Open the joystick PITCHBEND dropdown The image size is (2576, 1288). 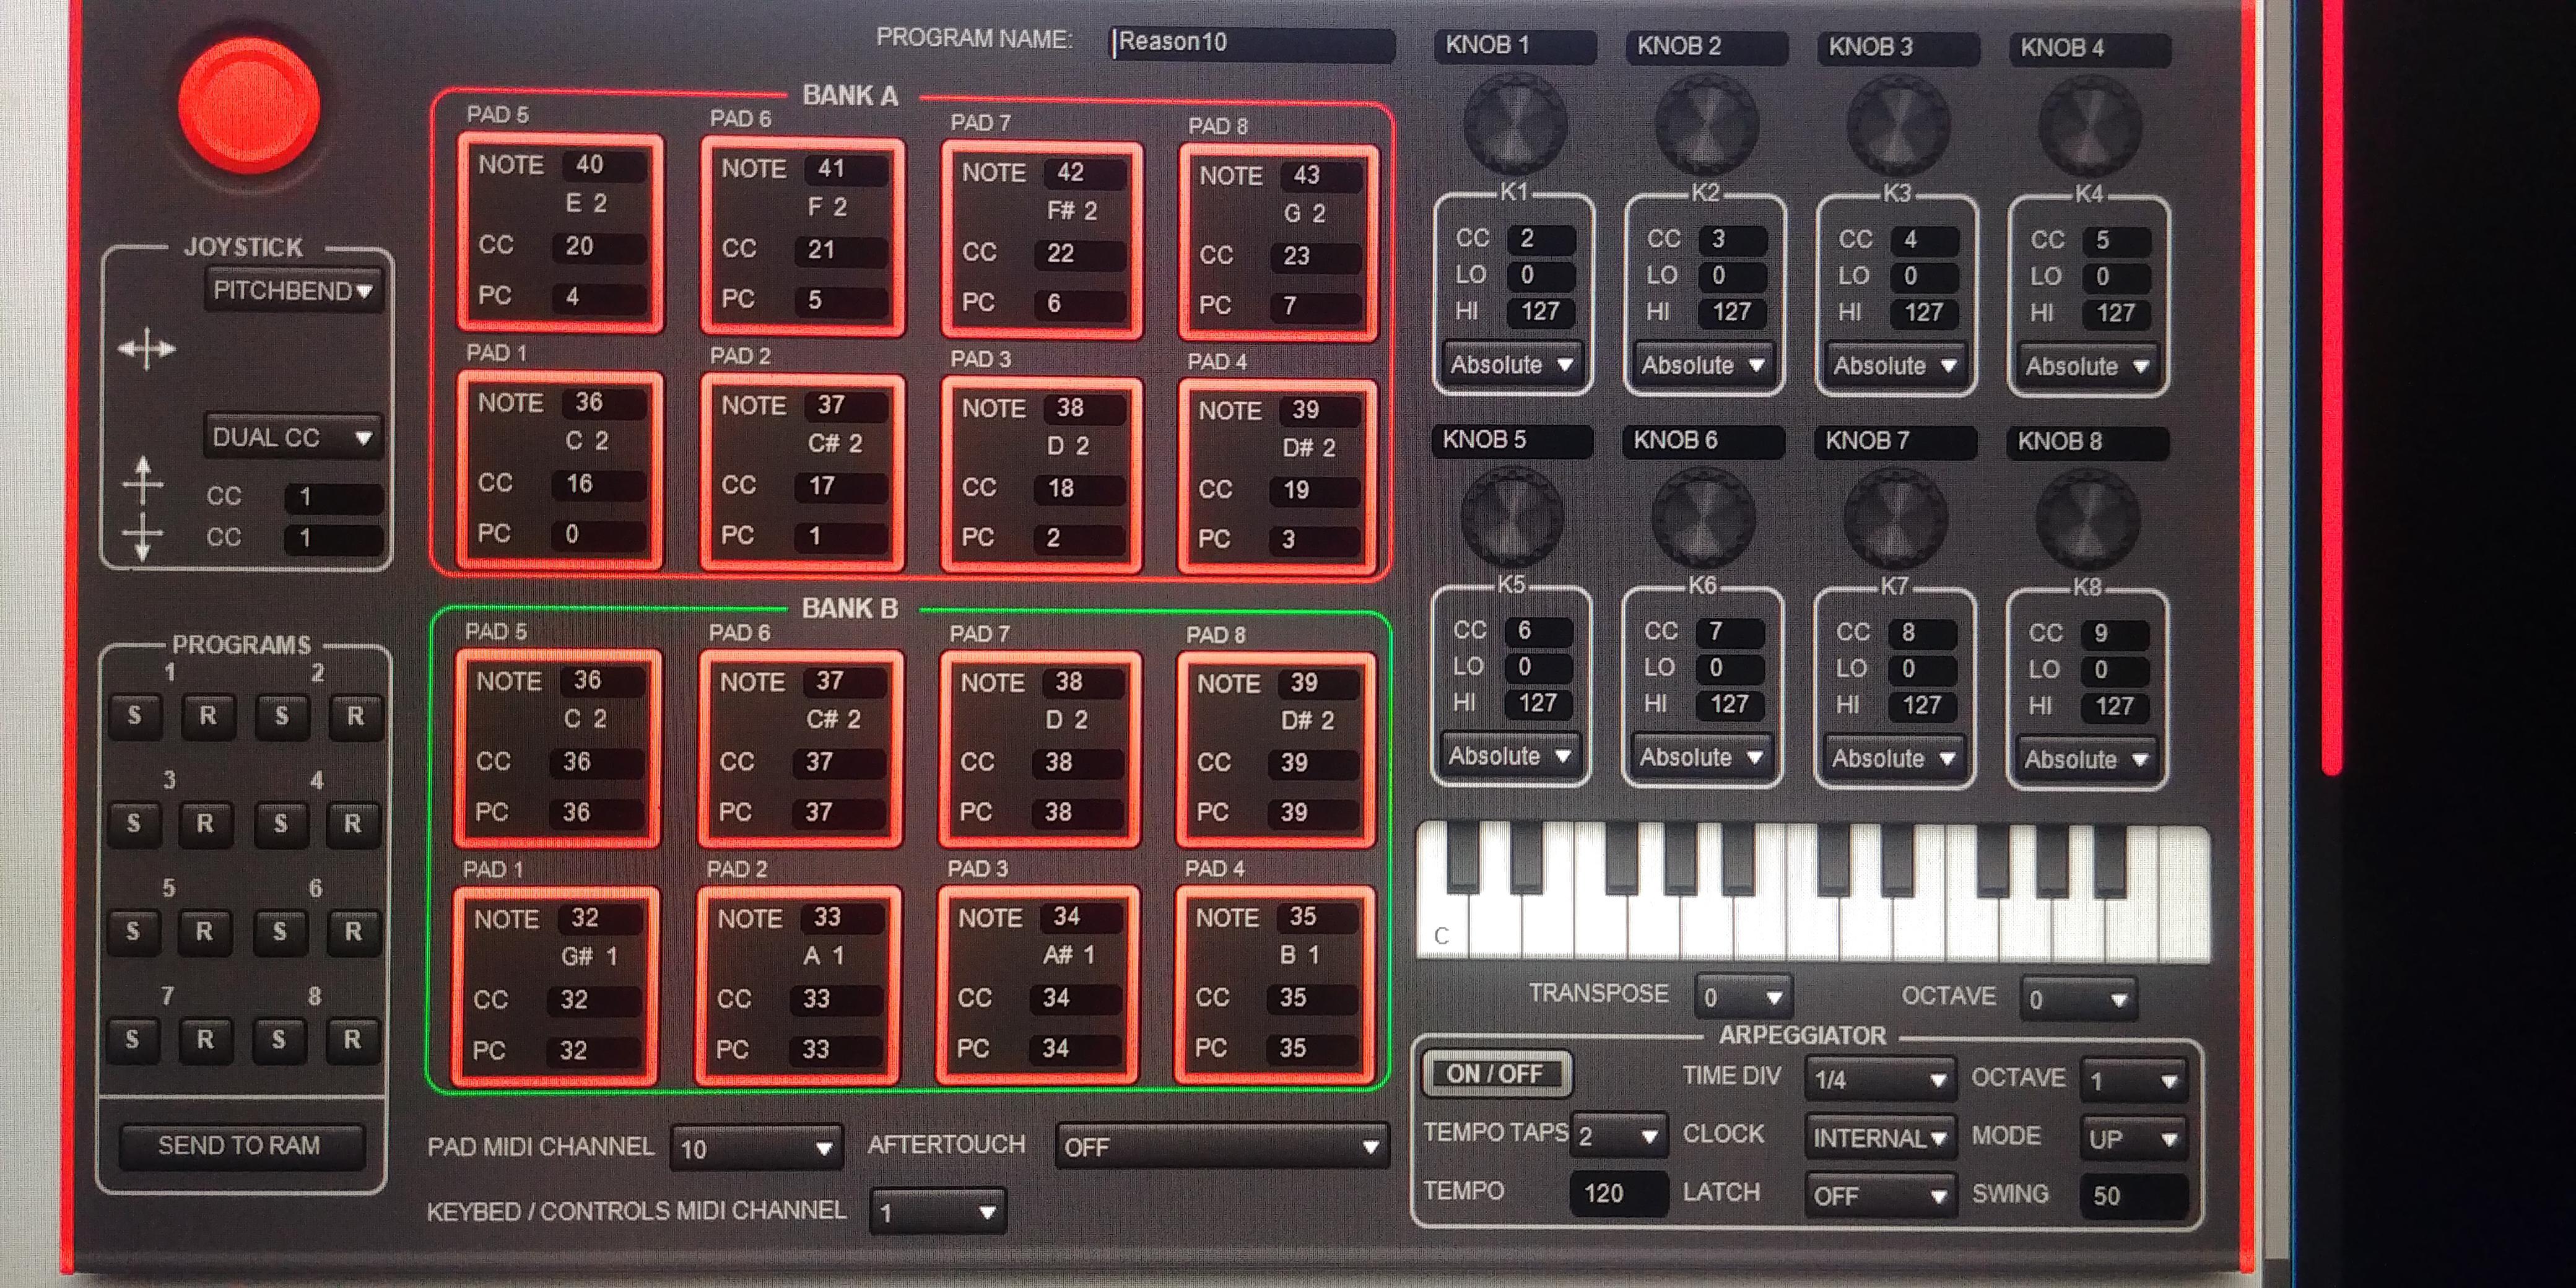click(292, 289)
